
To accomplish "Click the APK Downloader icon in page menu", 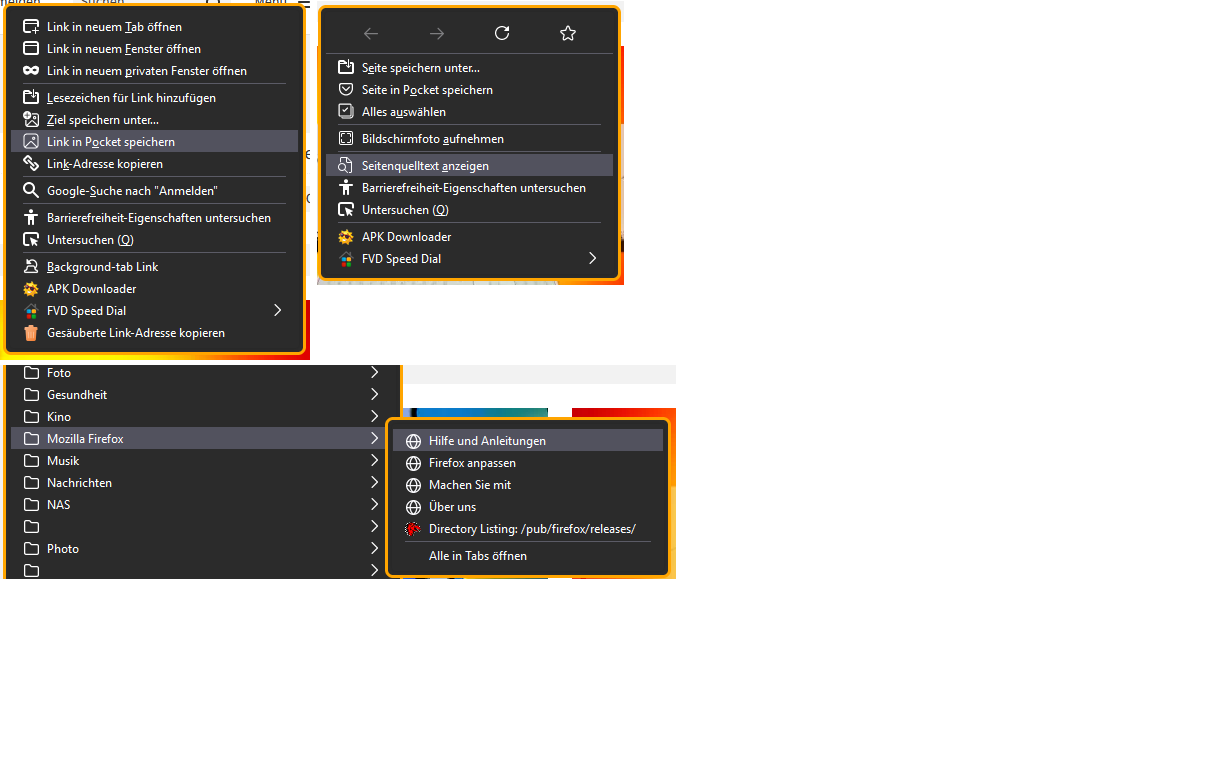I will click(x=346, y=236).
